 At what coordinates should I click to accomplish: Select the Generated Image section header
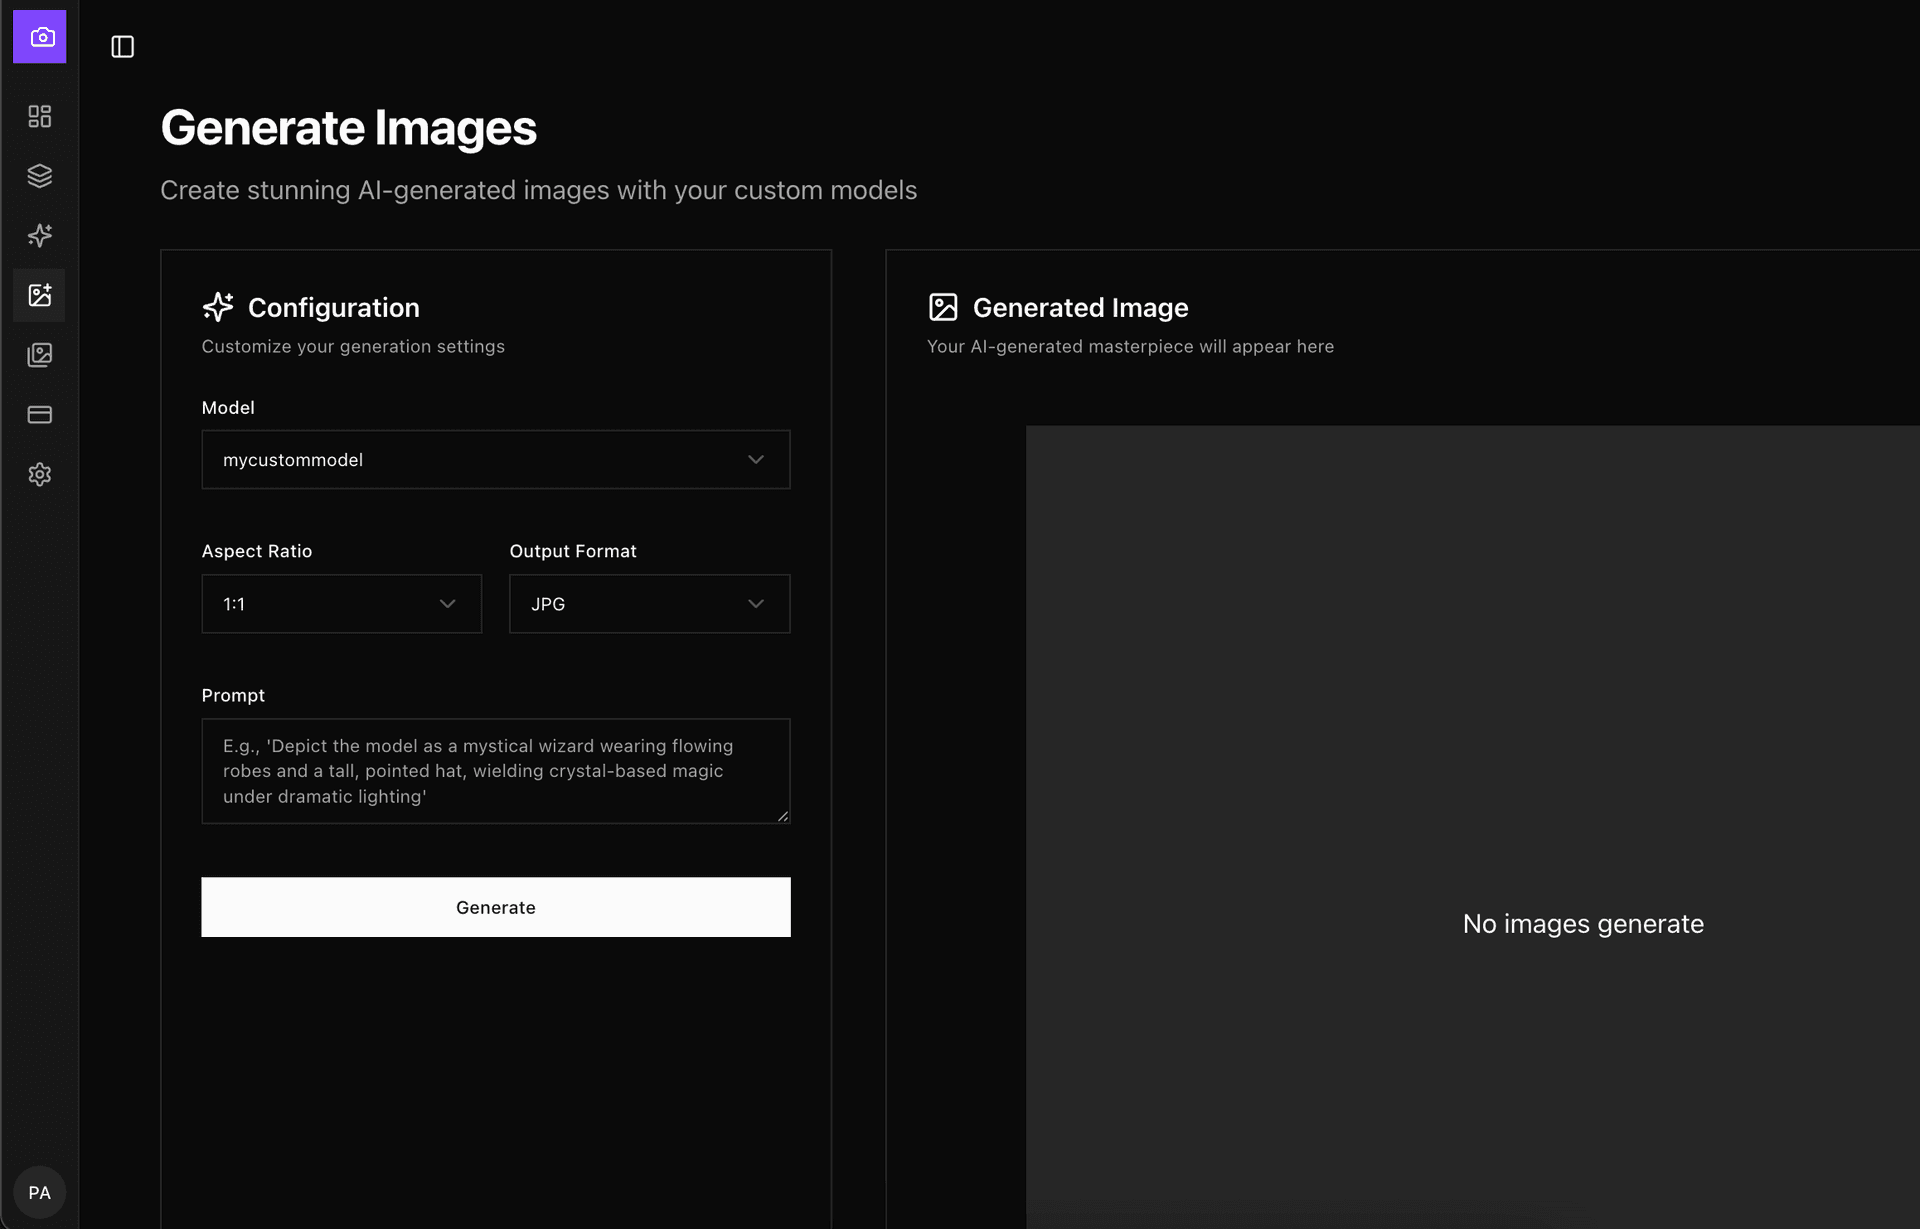tap(1080, 307)
